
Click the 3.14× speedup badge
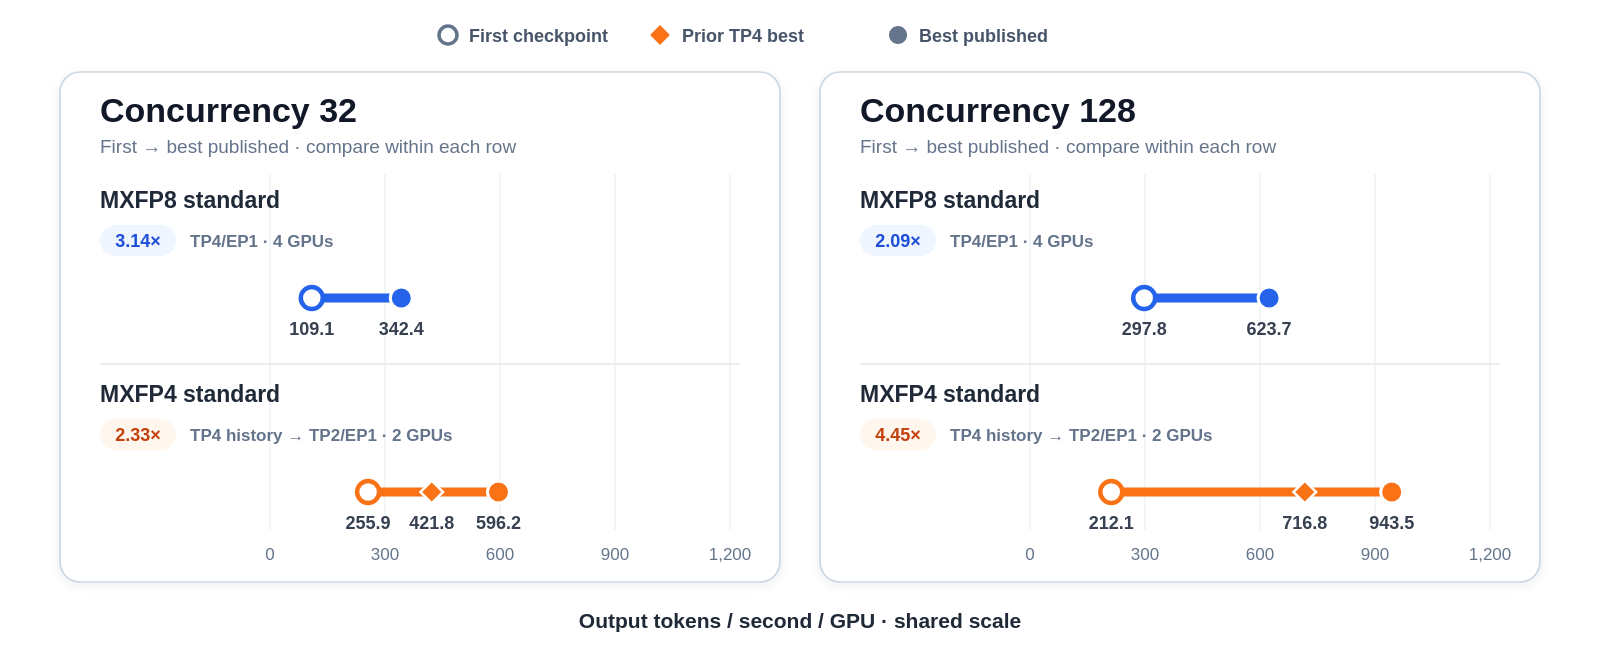point(138,241)
